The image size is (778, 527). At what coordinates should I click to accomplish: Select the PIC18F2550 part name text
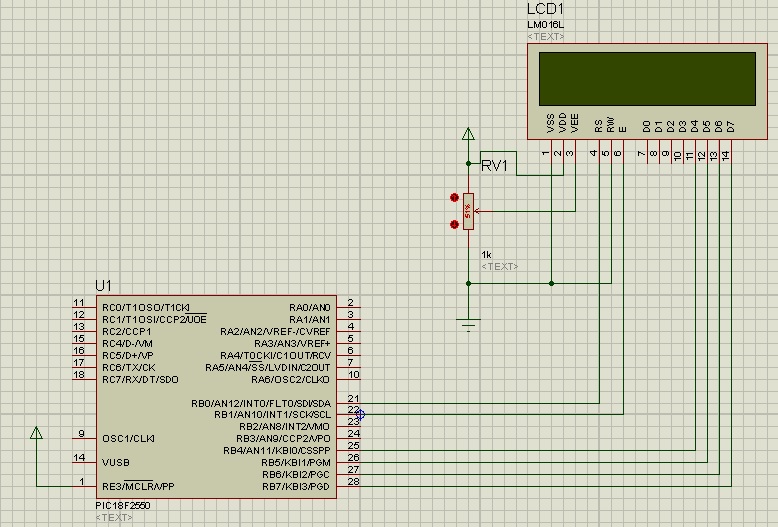point(123,506)
